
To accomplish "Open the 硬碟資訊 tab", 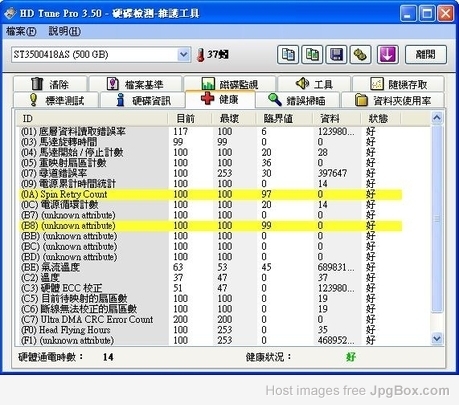I will click(143, 100).
